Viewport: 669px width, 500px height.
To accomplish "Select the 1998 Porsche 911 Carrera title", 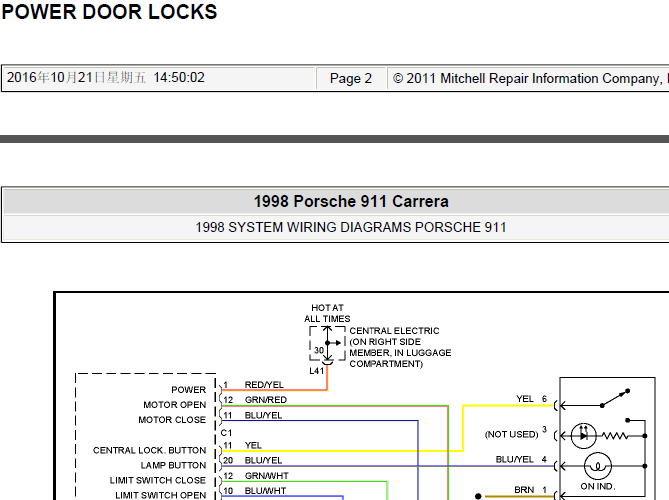I will [x=351, y=201].
